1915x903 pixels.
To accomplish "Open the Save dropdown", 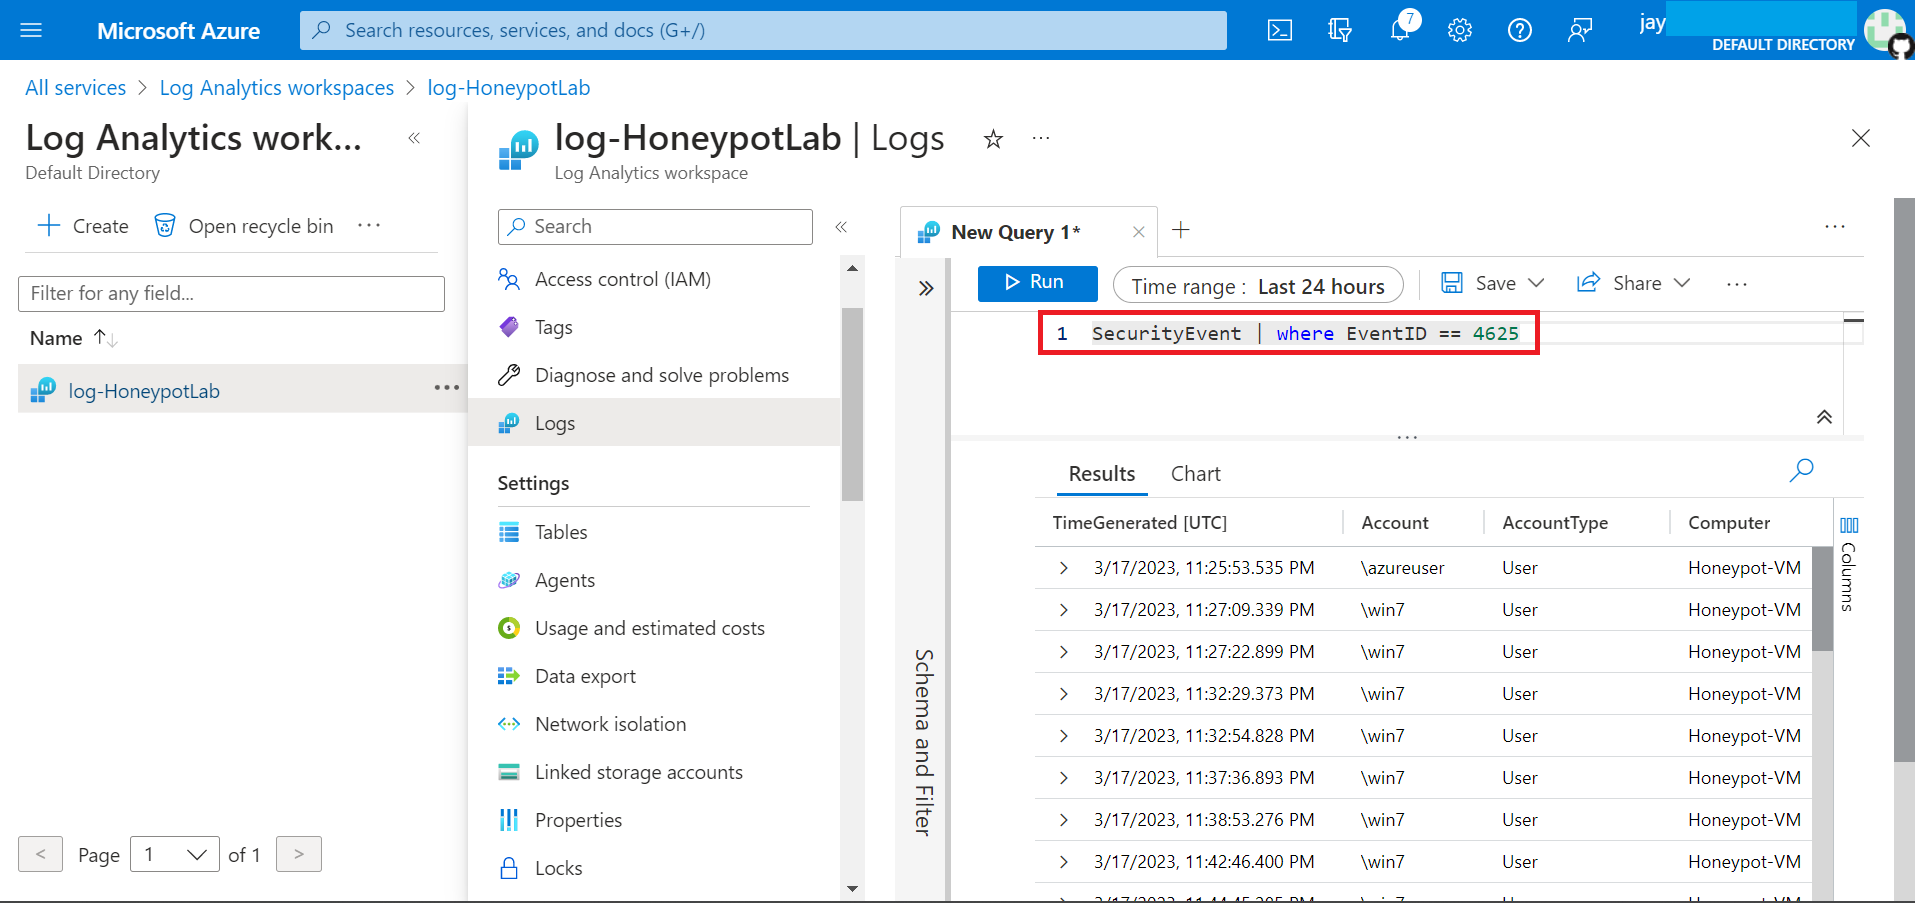I will tap(1492, 283).
